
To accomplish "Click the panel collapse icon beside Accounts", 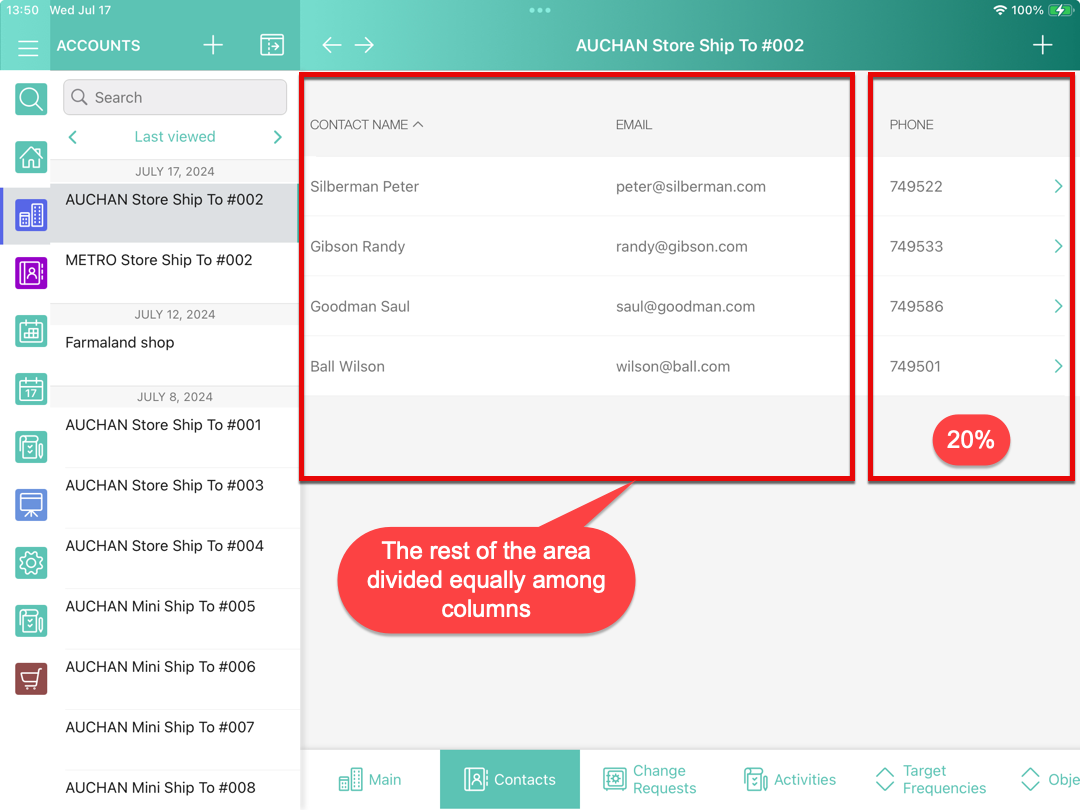I will [271, 45].
